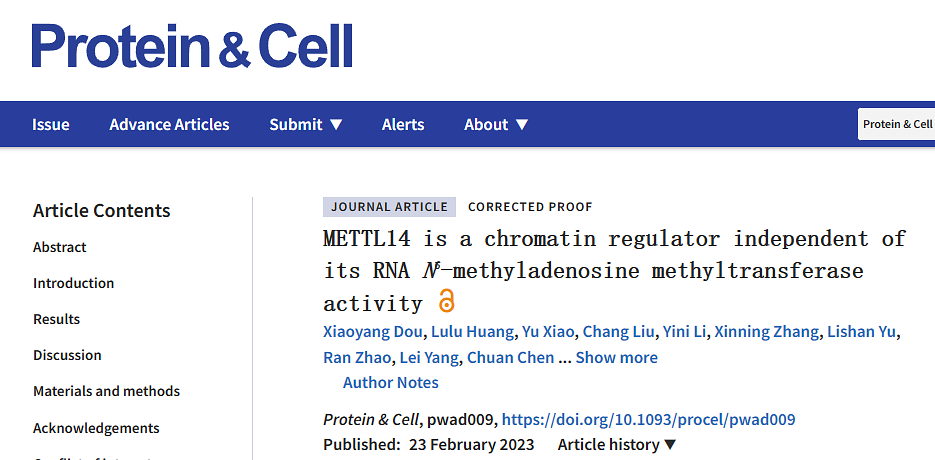Open the Alerts page
Viewport: 935px width, 460px height.
pos(403,125)
